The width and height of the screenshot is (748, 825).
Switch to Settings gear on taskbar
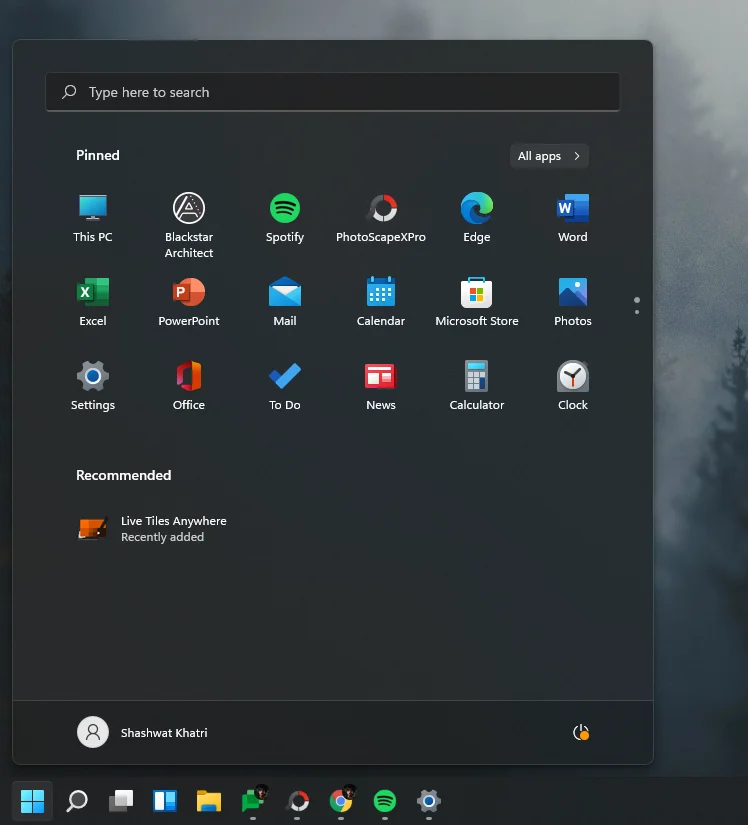(429, 801)
